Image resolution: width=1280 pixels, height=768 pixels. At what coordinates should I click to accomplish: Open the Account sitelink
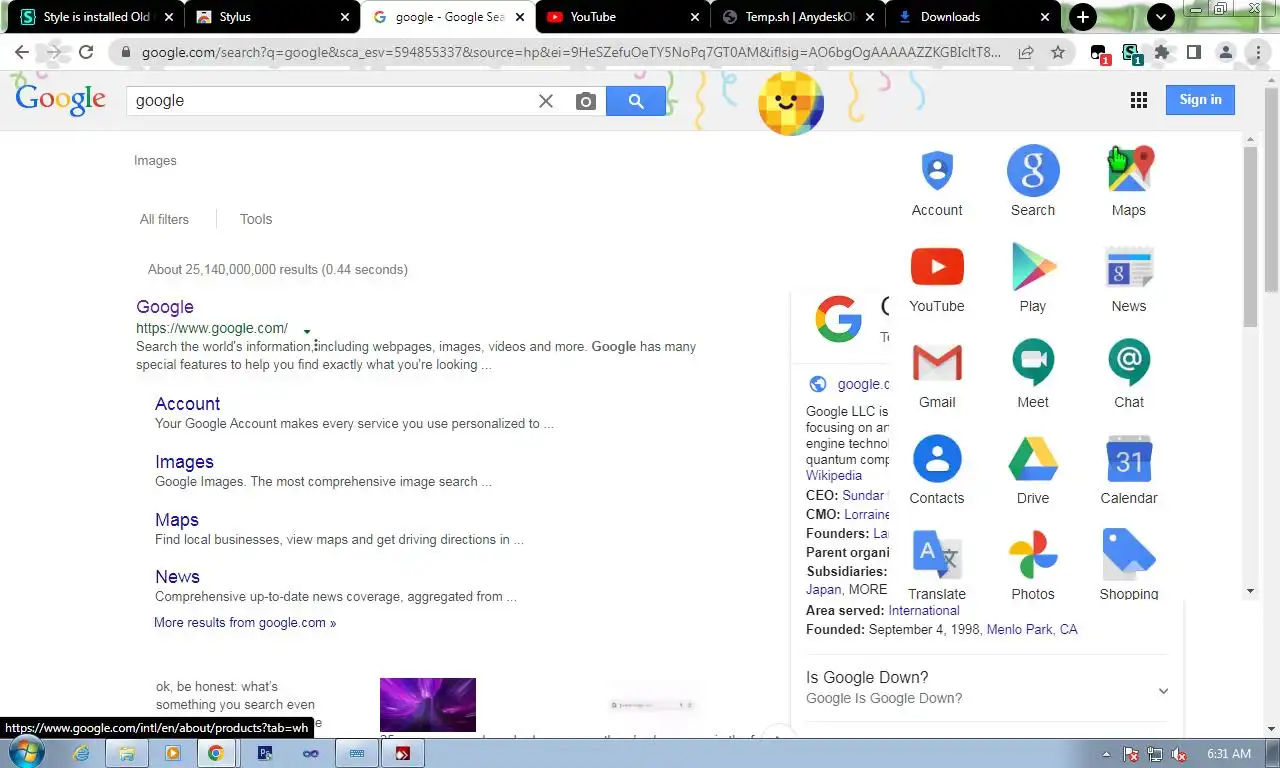coord(187,404)
